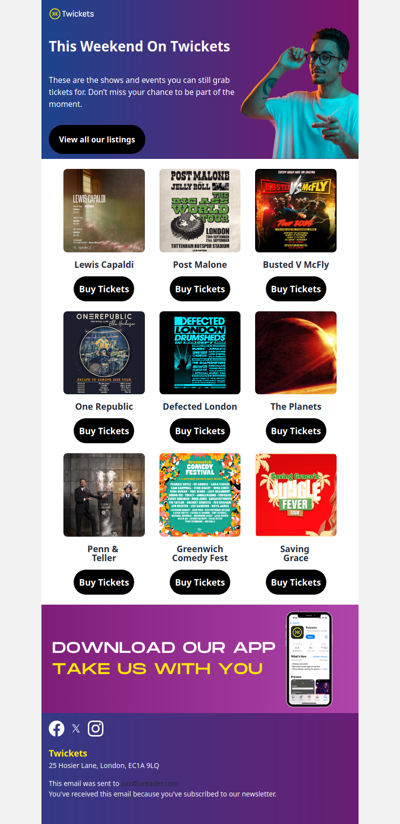Buy Tickets for Post Malone
The height and width of the screenshot is (824, 400).
pyautogui.click(x=200, y=289)
